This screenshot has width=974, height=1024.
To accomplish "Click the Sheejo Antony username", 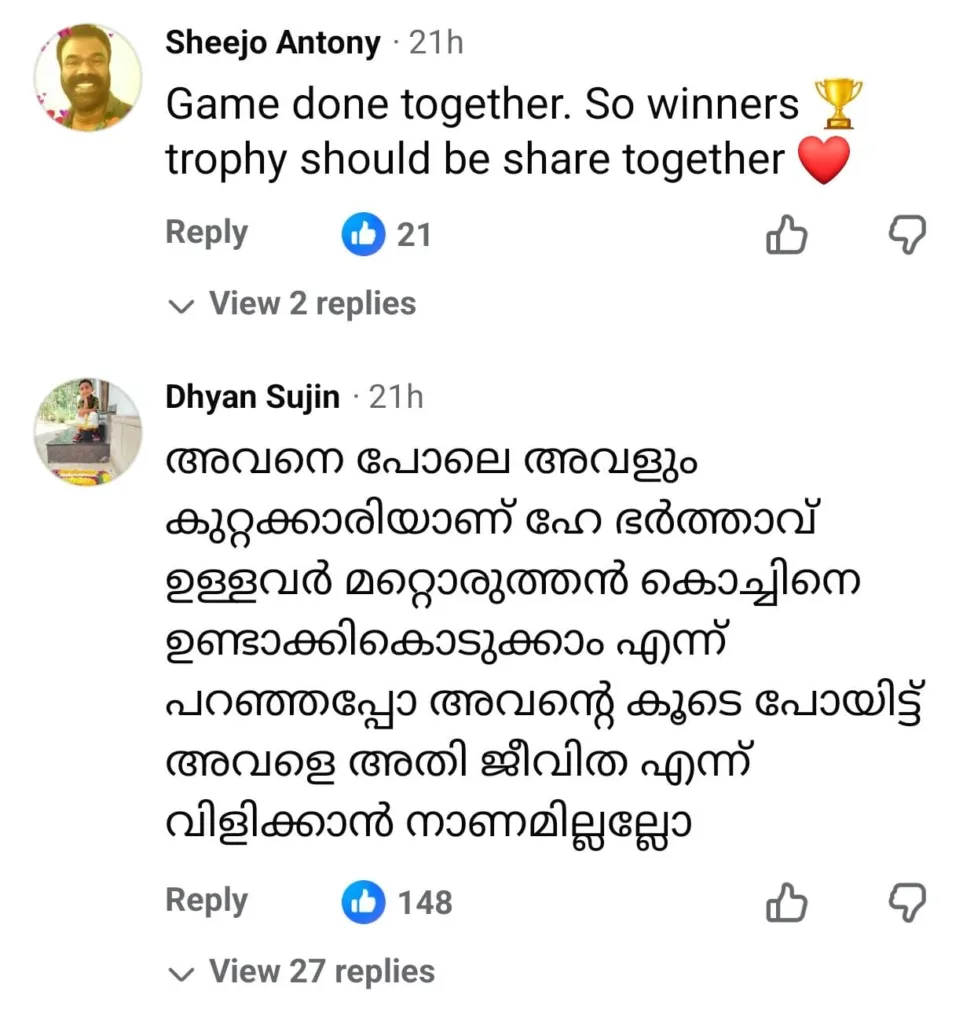I will 272,43.
